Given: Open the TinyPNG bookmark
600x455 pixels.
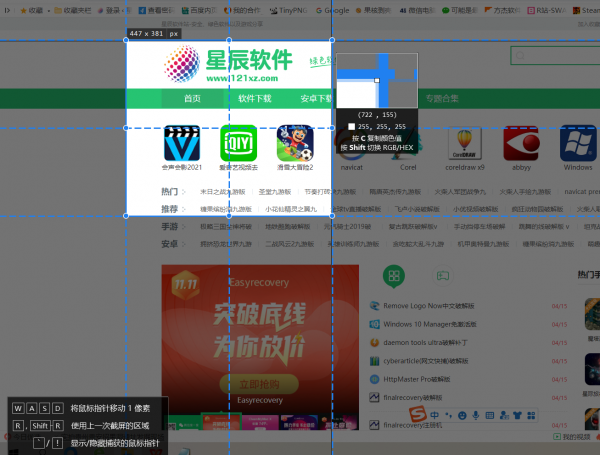Looking at the screenshot, I should (x=289, y=10).
